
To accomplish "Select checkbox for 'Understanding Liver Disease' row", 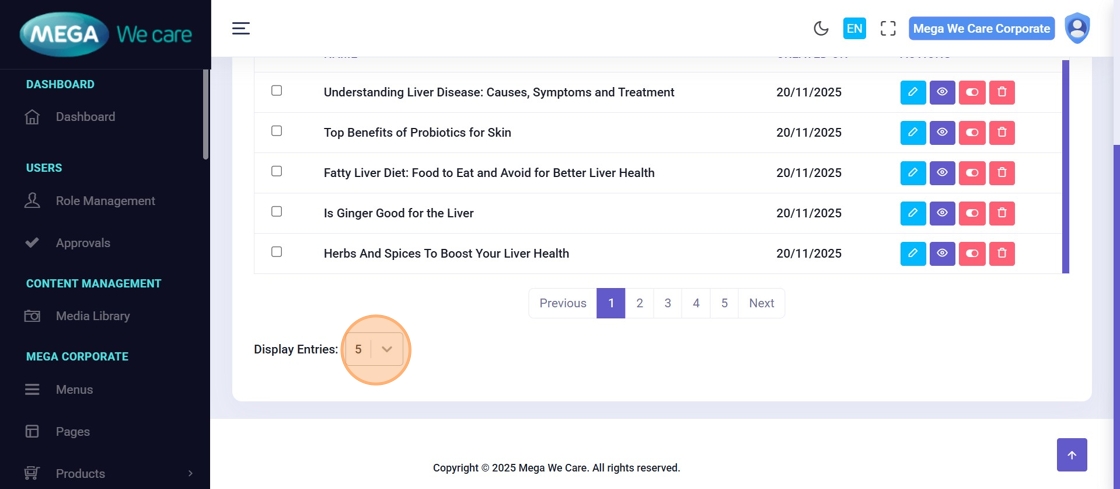I will [277, 91].
